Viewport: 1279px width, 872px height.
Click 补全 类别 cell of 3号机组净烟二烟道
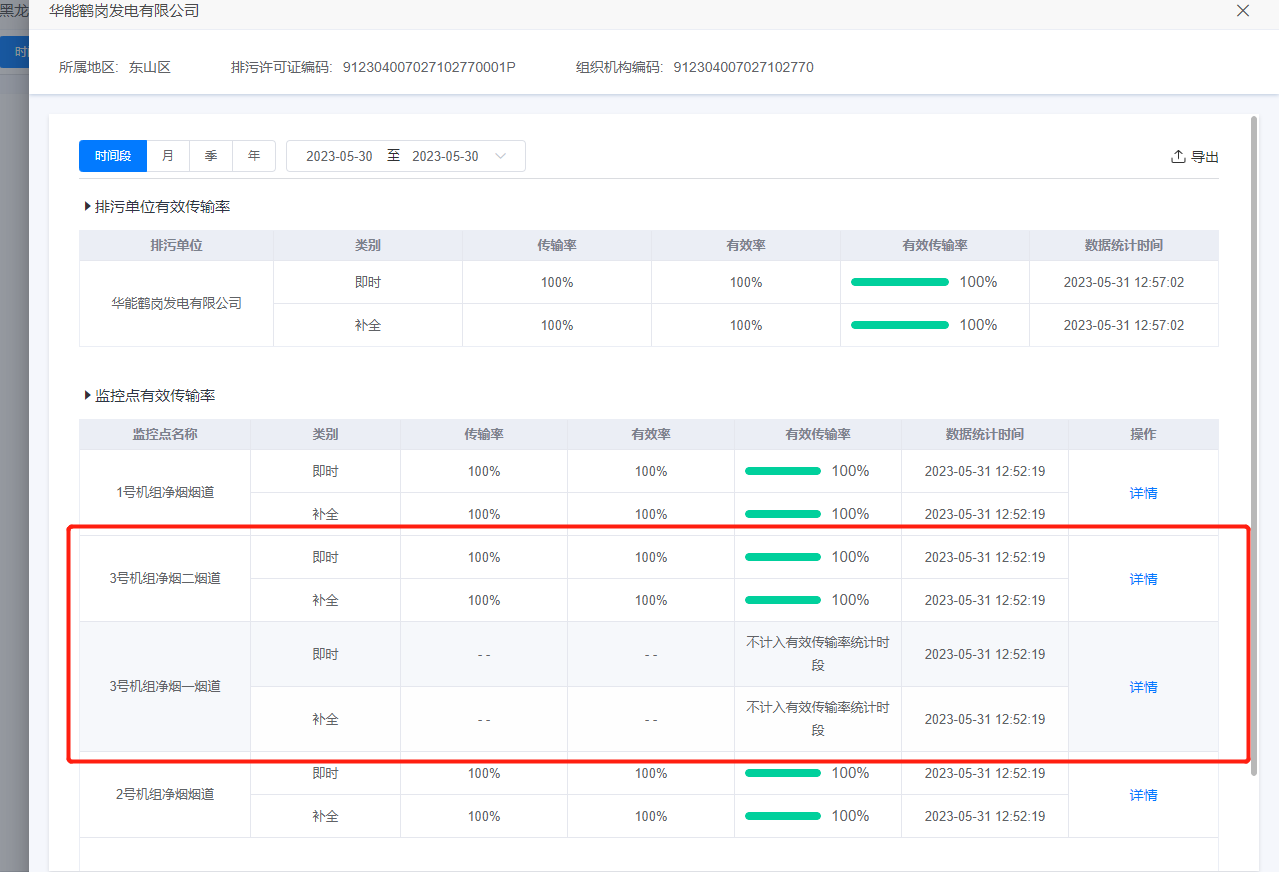click(x=325, y=600)
